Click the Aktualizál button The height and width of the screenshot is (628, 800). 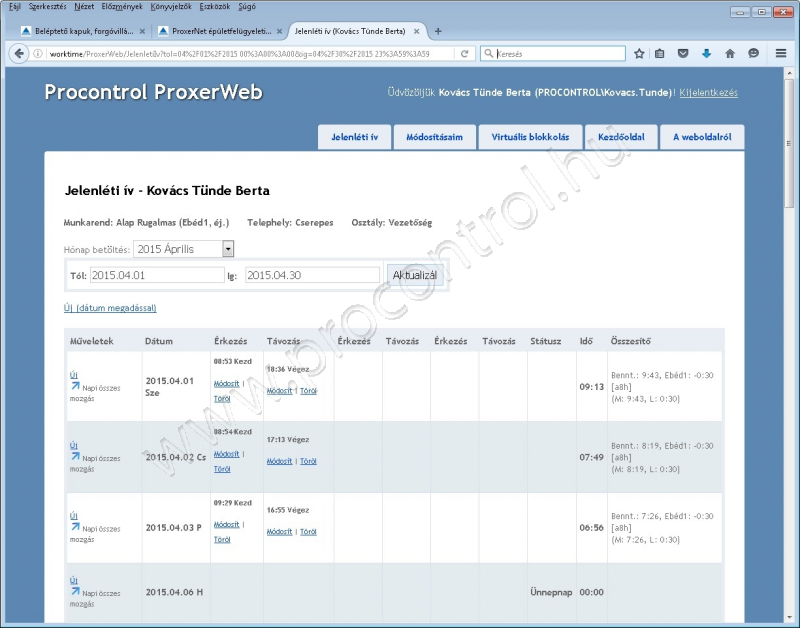click(x=415, y=275)
